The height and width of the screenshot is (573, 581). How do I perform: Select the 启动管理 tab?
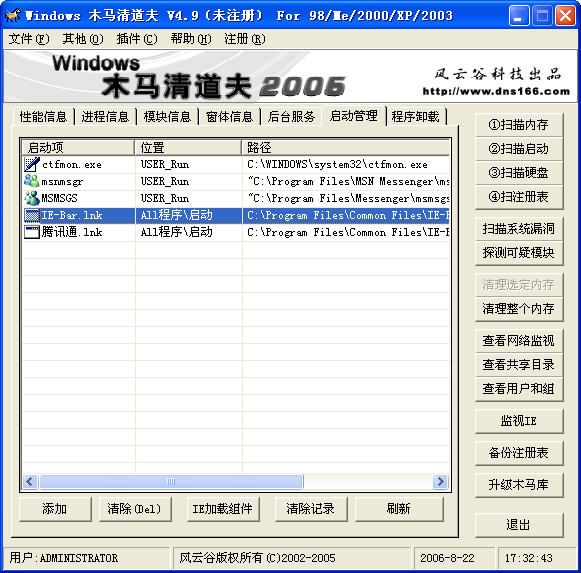[x=354, y=116]
